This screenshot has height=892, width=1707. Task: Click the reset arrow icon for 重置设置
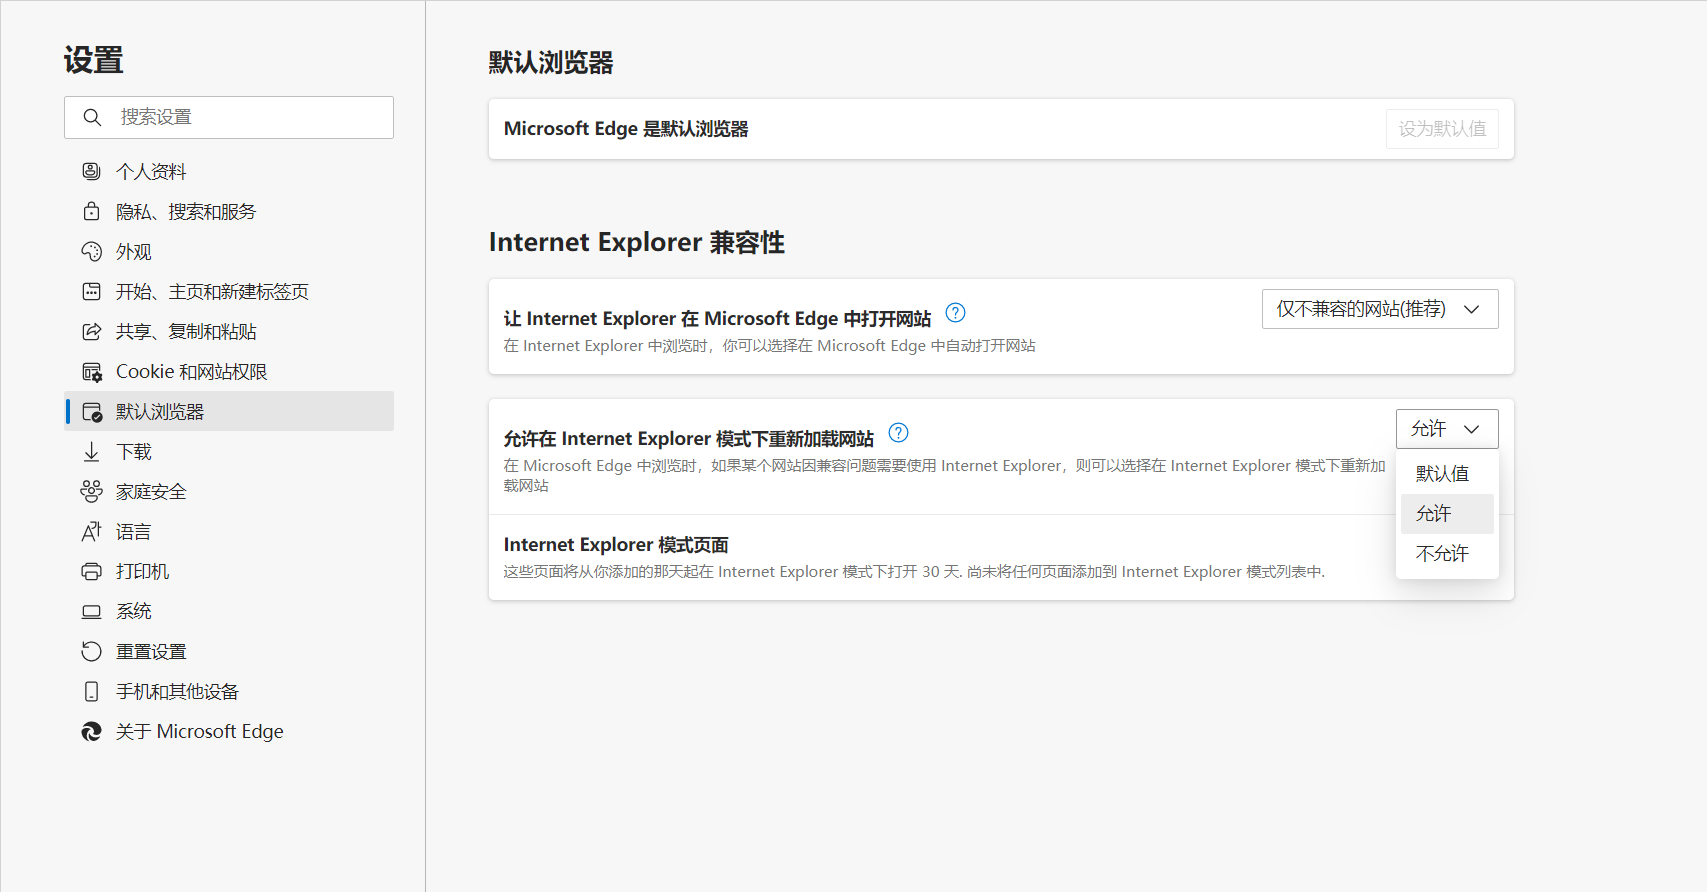[x=91, y=651]
